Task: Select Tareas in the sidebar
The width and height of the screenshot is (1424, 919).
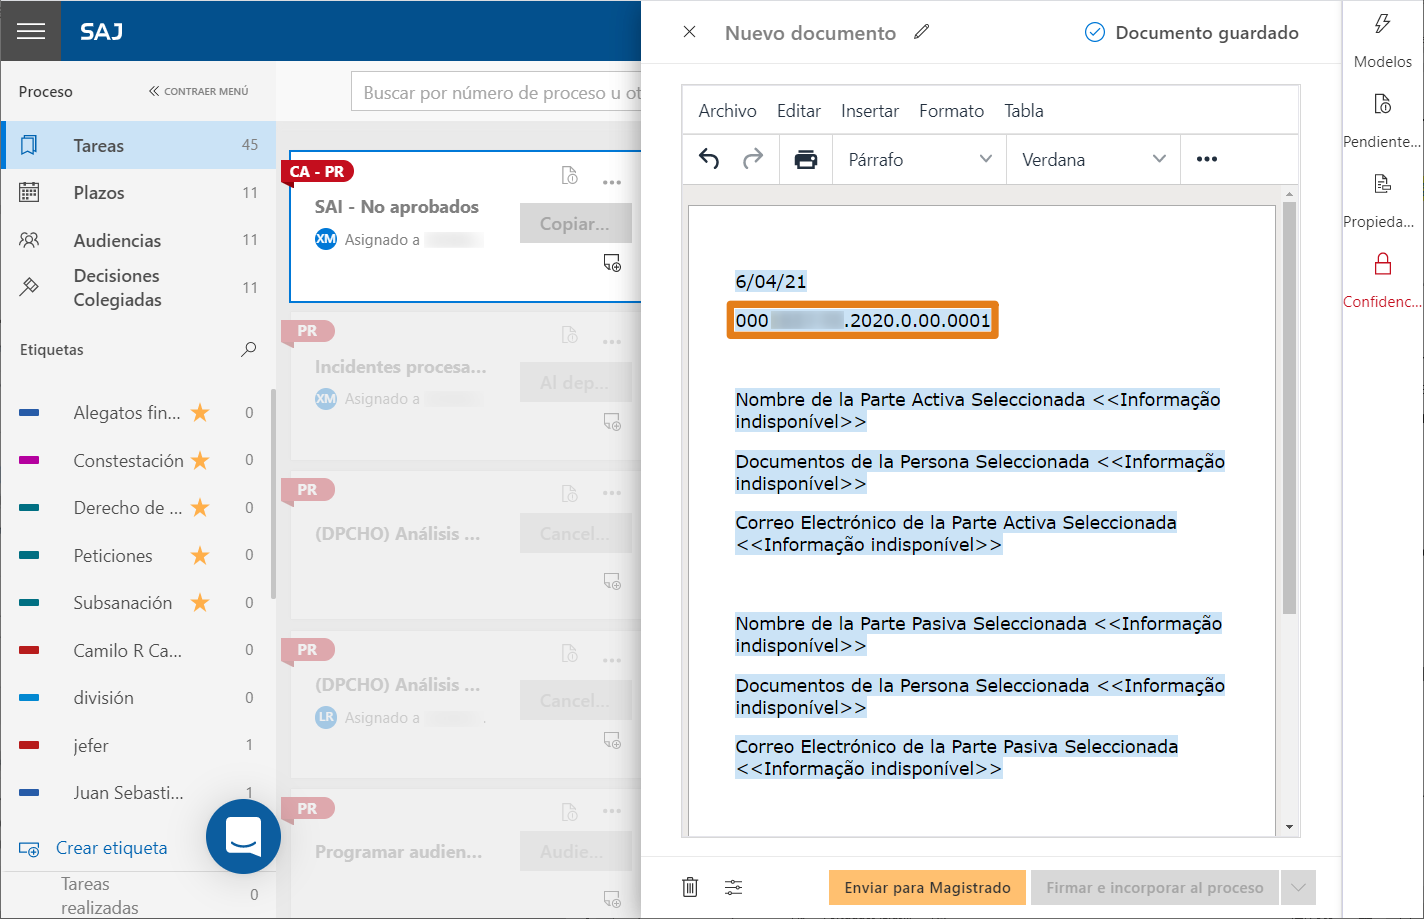Action: pyautogui.click(x=139, y=146)
